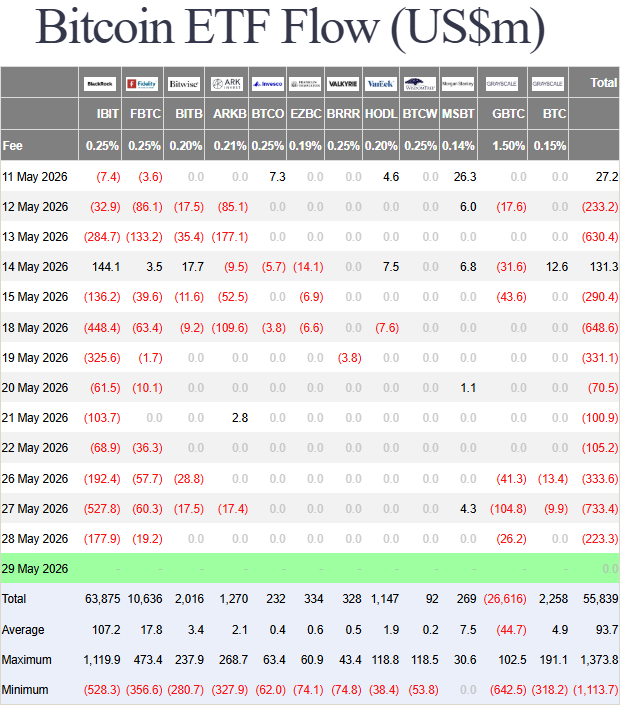621x707 pixels.
Task: Select the BITB ticker header
Action: pyautogui.click(x=189, y=114)
